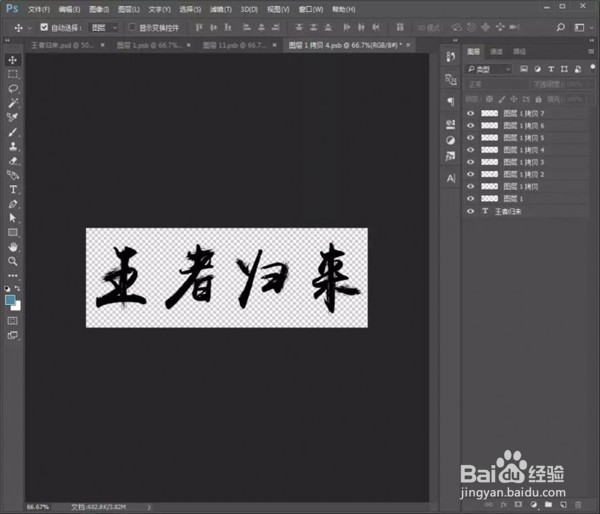Open the 窗口(W) menu
The height and width of the screenshot is (514, 600).
coord(311,9)
